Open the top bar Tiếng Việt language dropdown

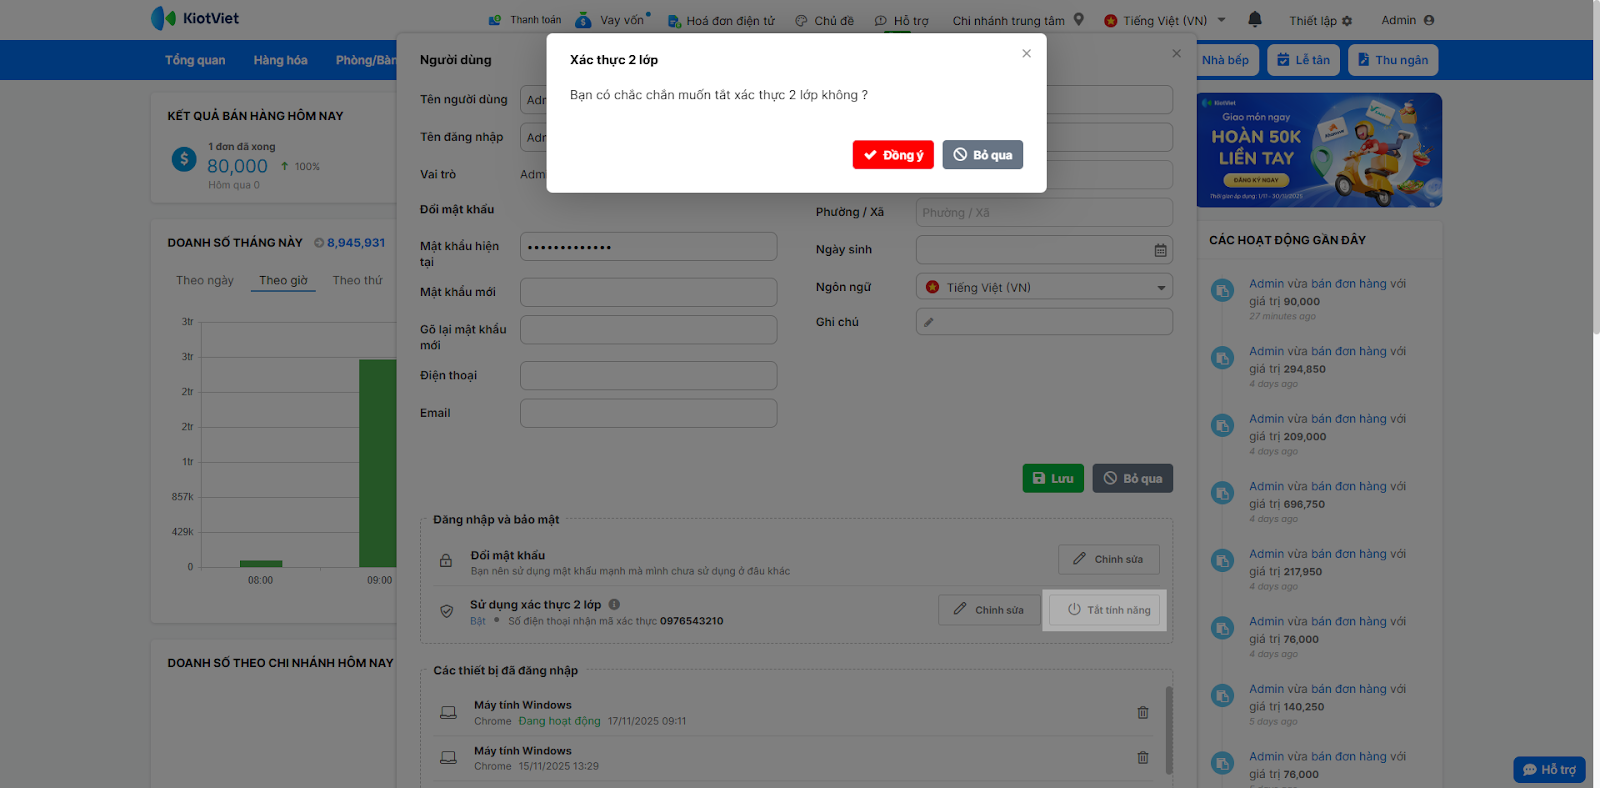coord(1221,20)
